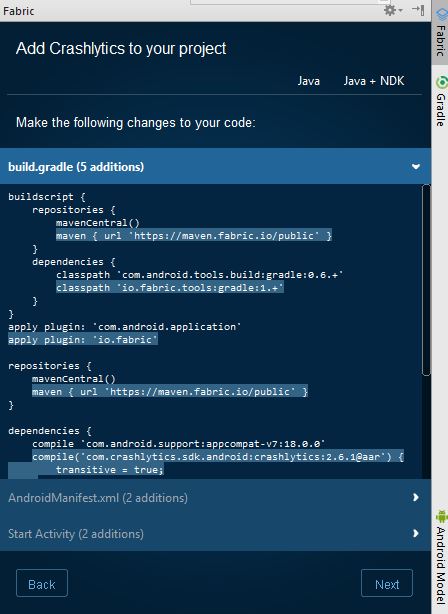Expand the AndroidManifest.xml additions section
The image size is (448, 614).
point(415,497)
